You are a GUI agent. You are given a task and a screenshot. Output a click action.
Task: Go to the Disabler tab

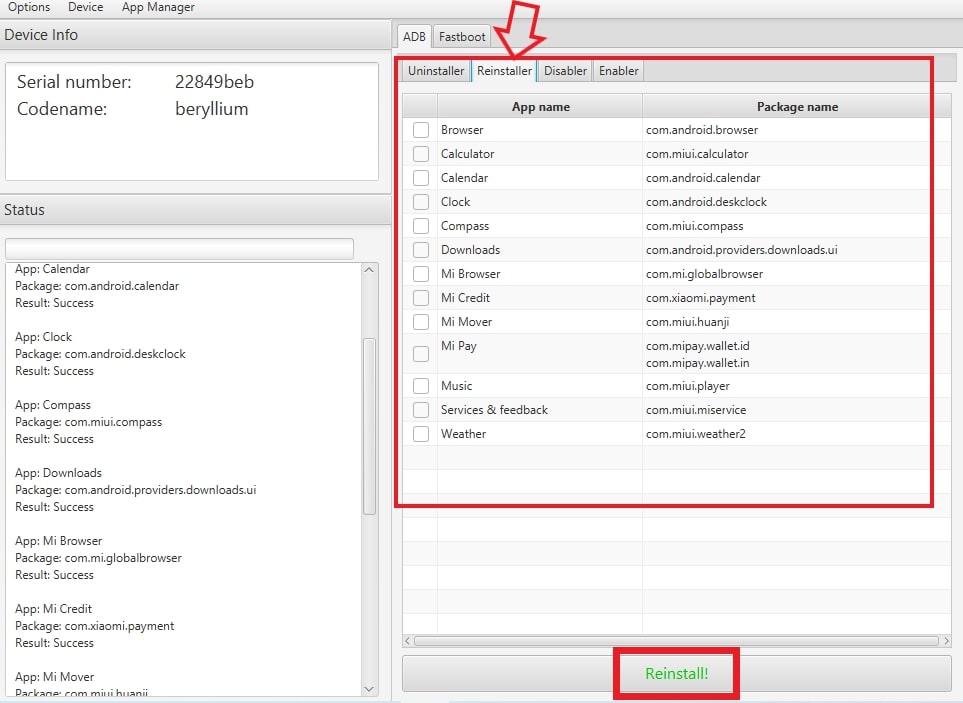(x=565, y=71)
